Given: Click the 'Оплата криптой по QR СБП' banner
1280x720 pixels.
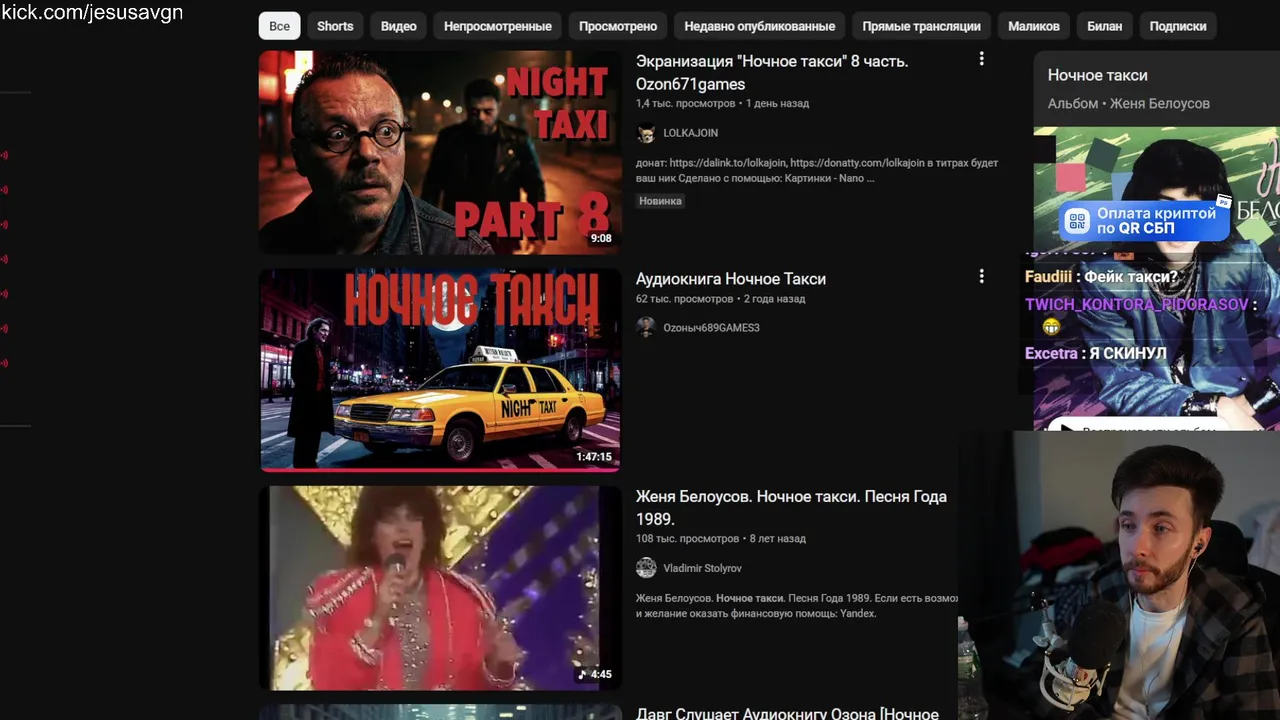Looking at the screenshot, I should 1144,220.
